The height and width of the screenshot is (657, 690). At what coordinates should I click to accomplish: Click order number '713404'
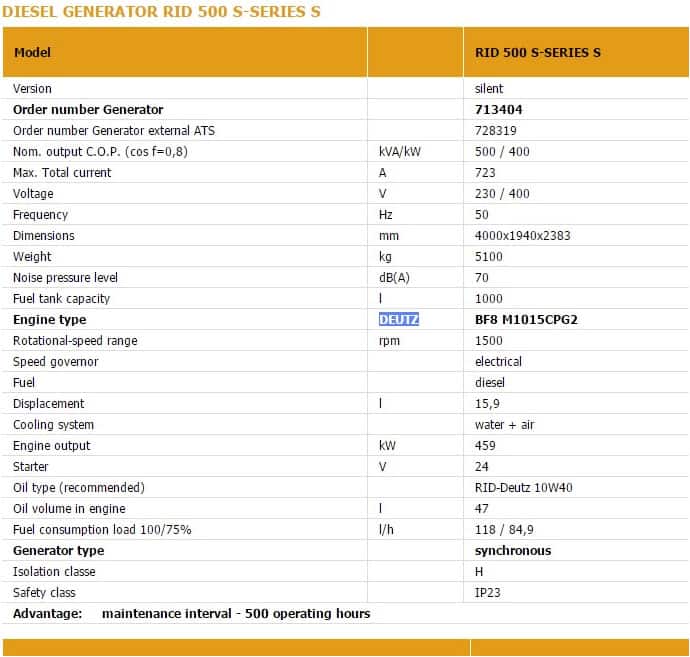pyautogui.click(x=498, y=110)
